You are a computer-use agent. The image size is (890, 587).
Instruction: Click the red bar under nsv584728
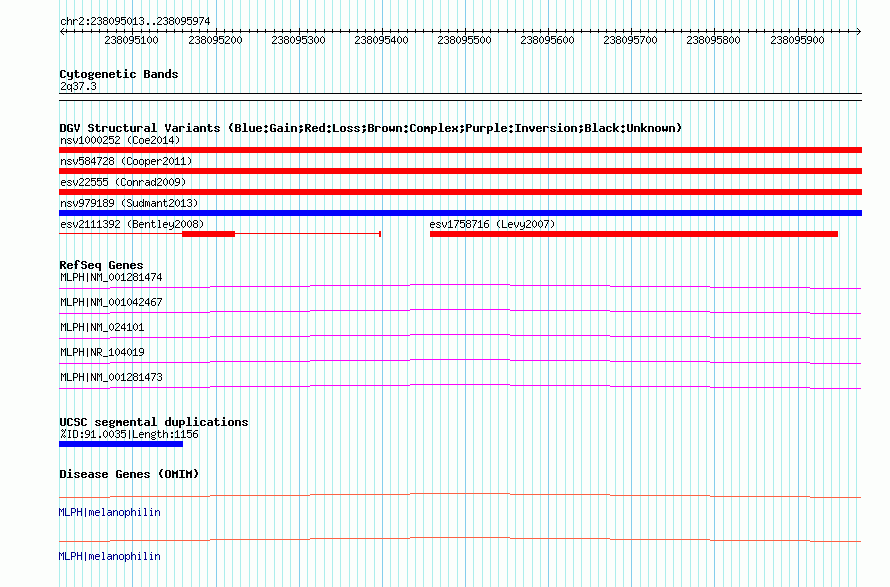tap(460, 171)
